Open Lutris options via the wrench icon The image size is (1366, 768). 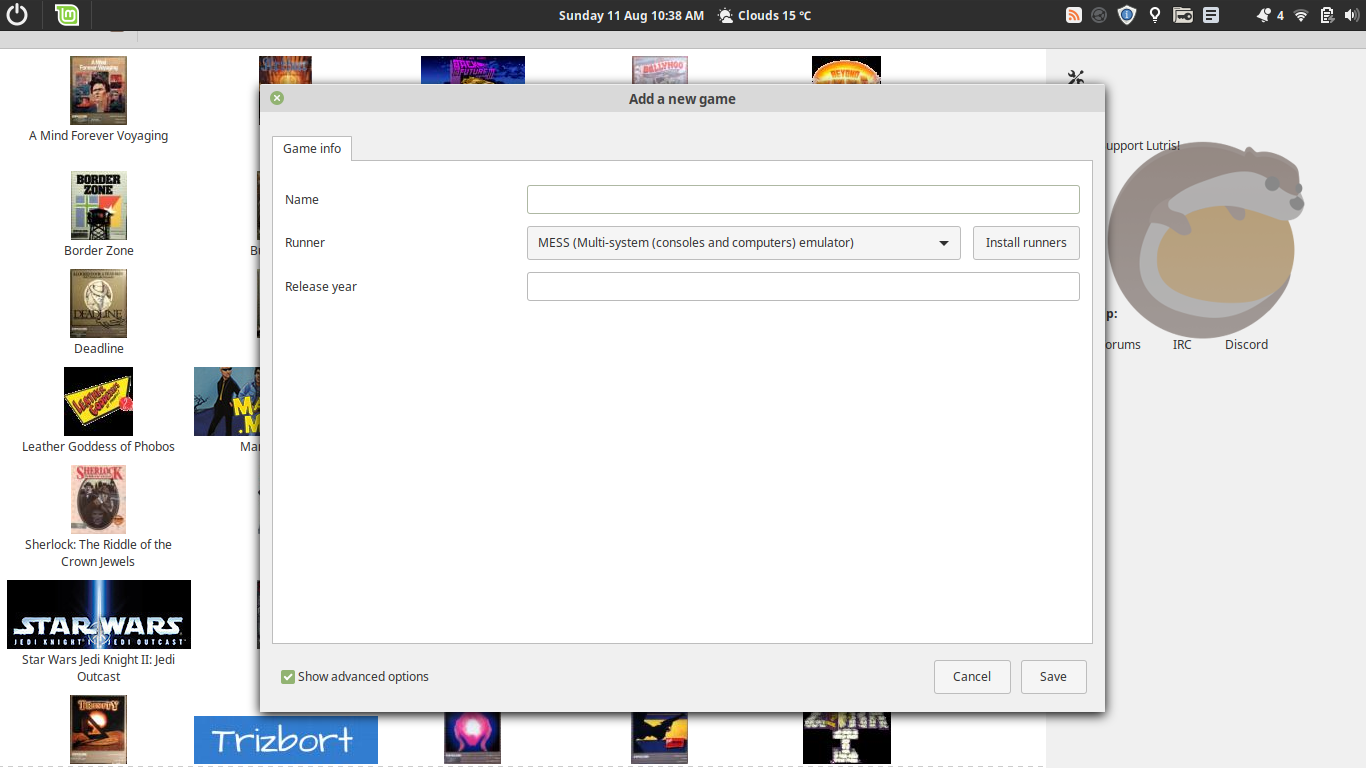click(1075, 77)
